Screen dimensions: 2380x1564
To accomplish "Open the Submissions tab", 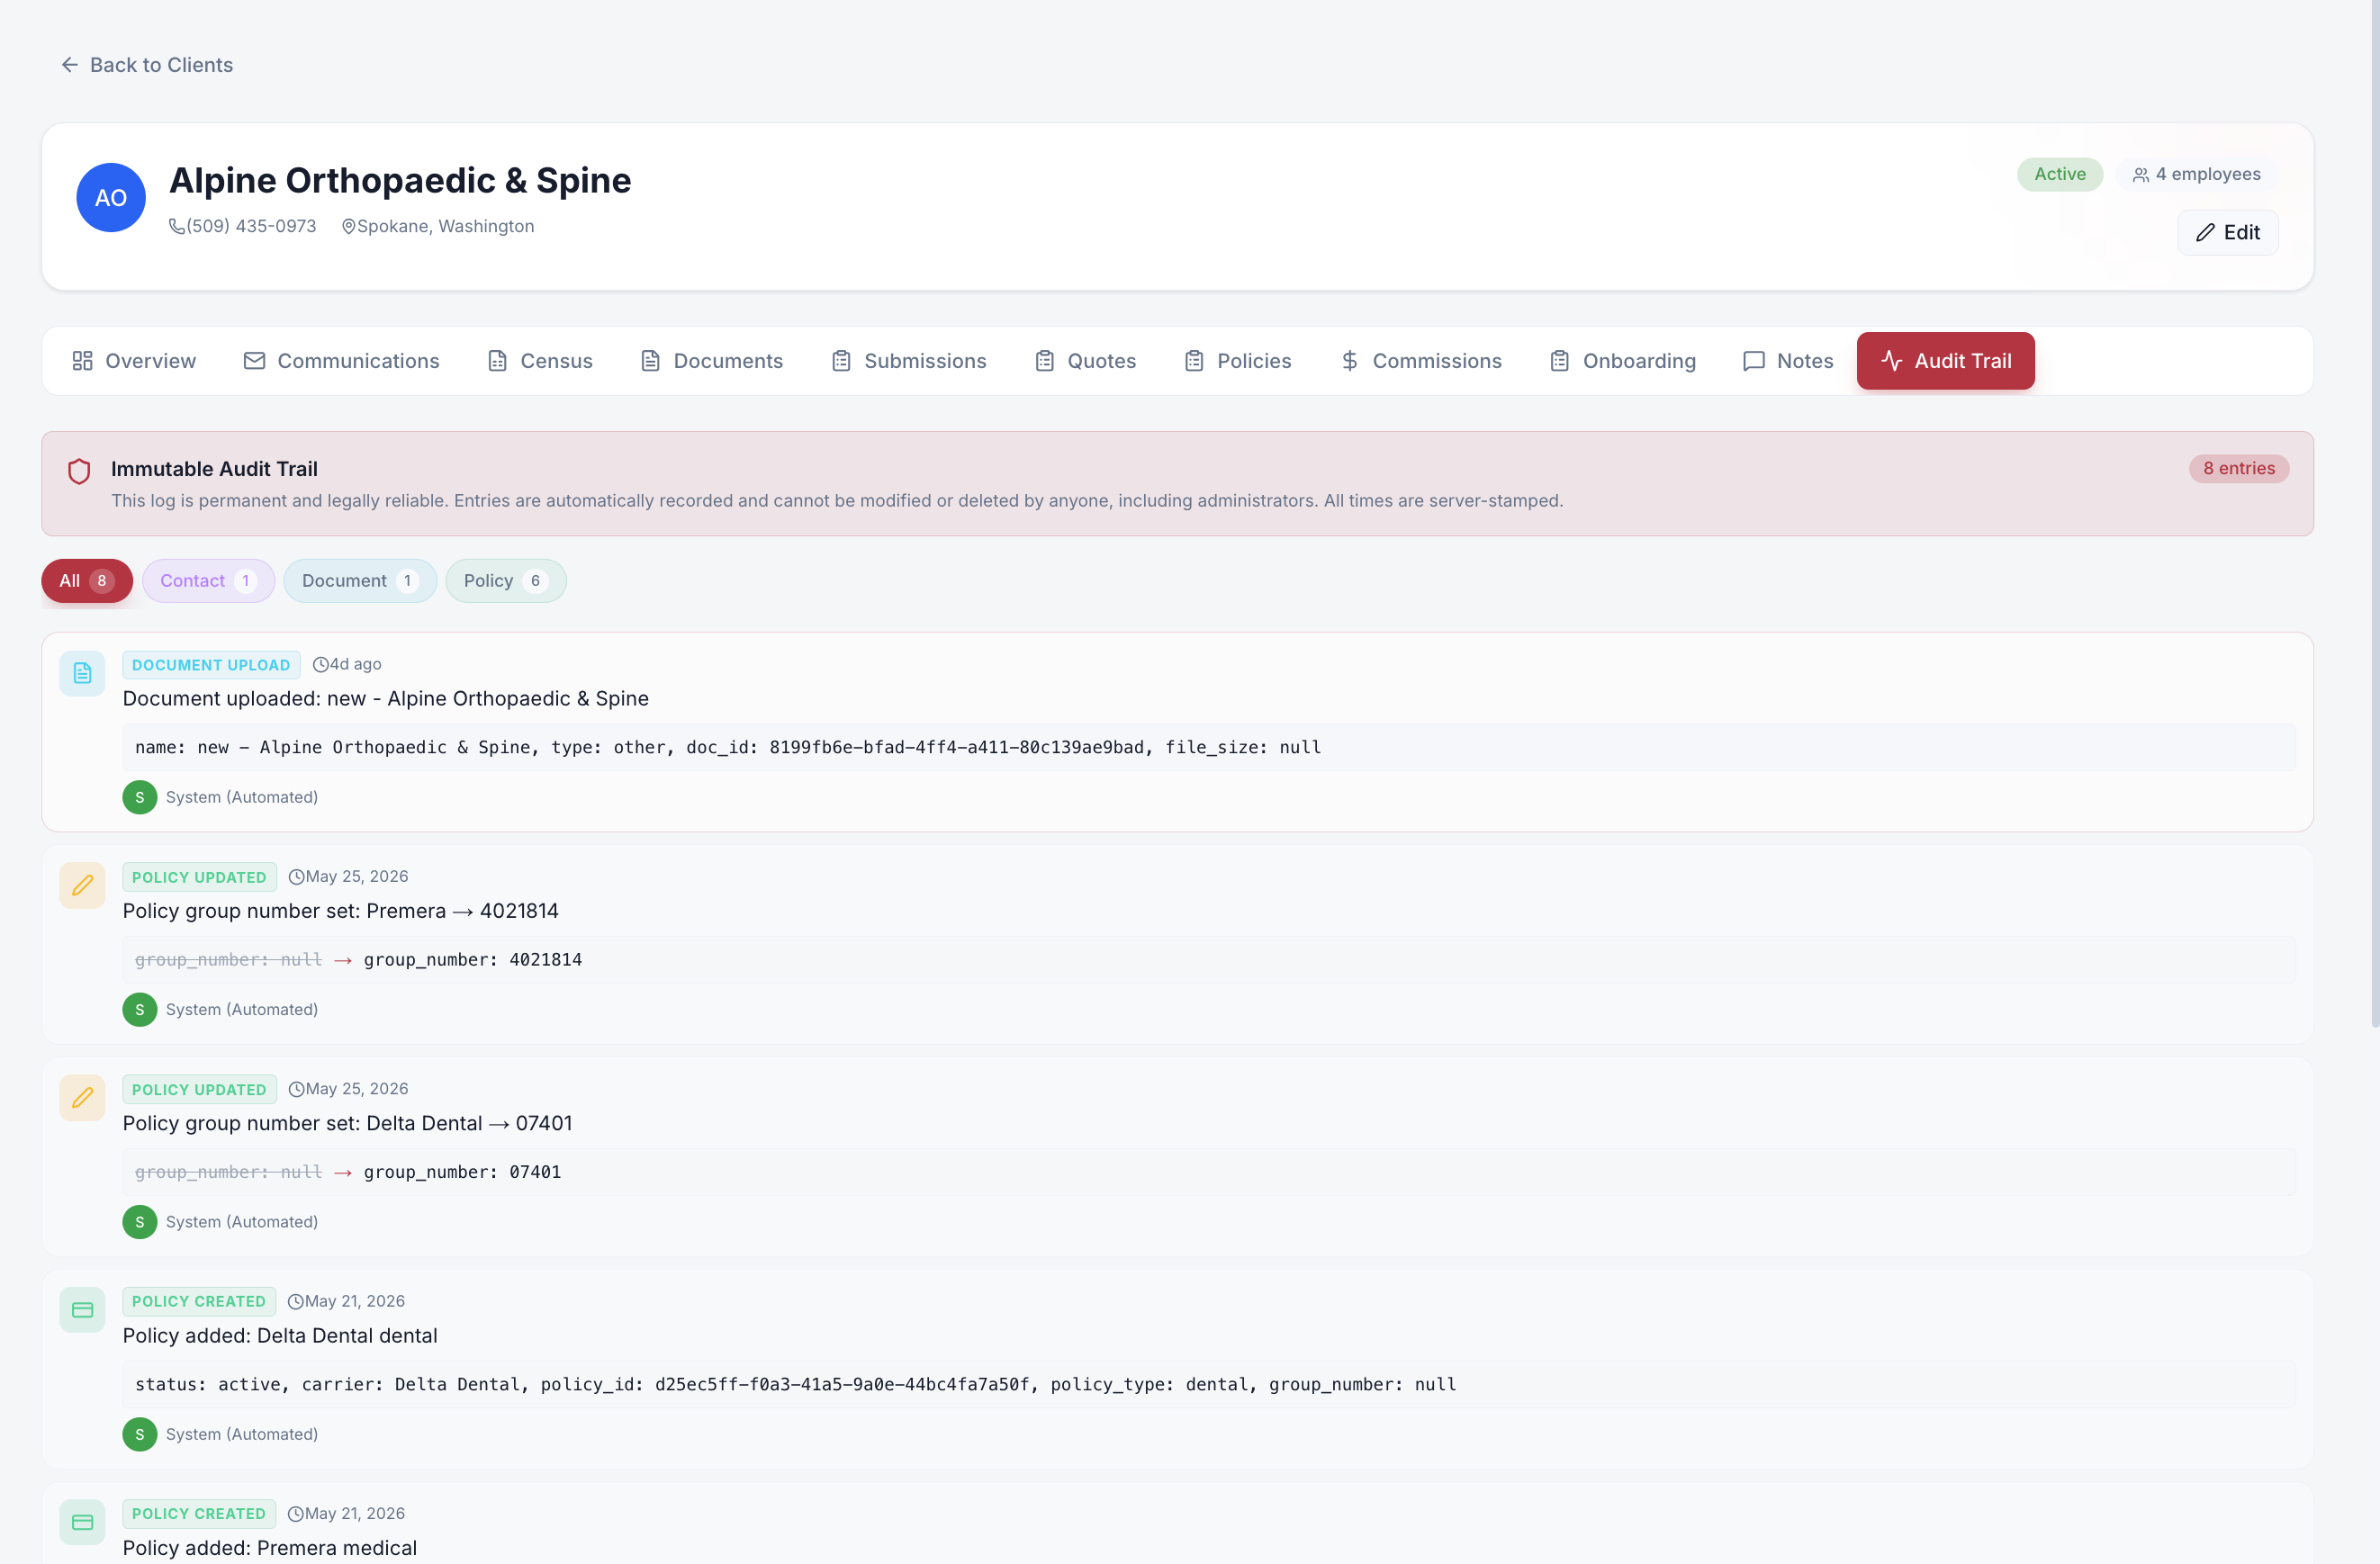I will coord(909,361).
